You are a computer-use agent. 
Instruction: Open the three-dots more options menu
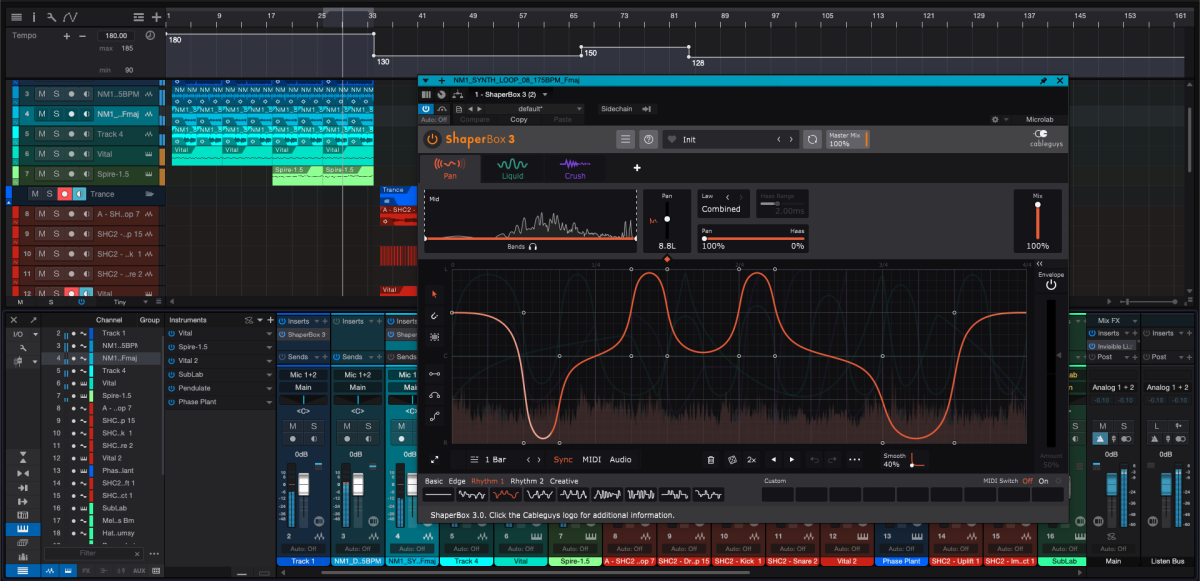(x=854, y=460)
